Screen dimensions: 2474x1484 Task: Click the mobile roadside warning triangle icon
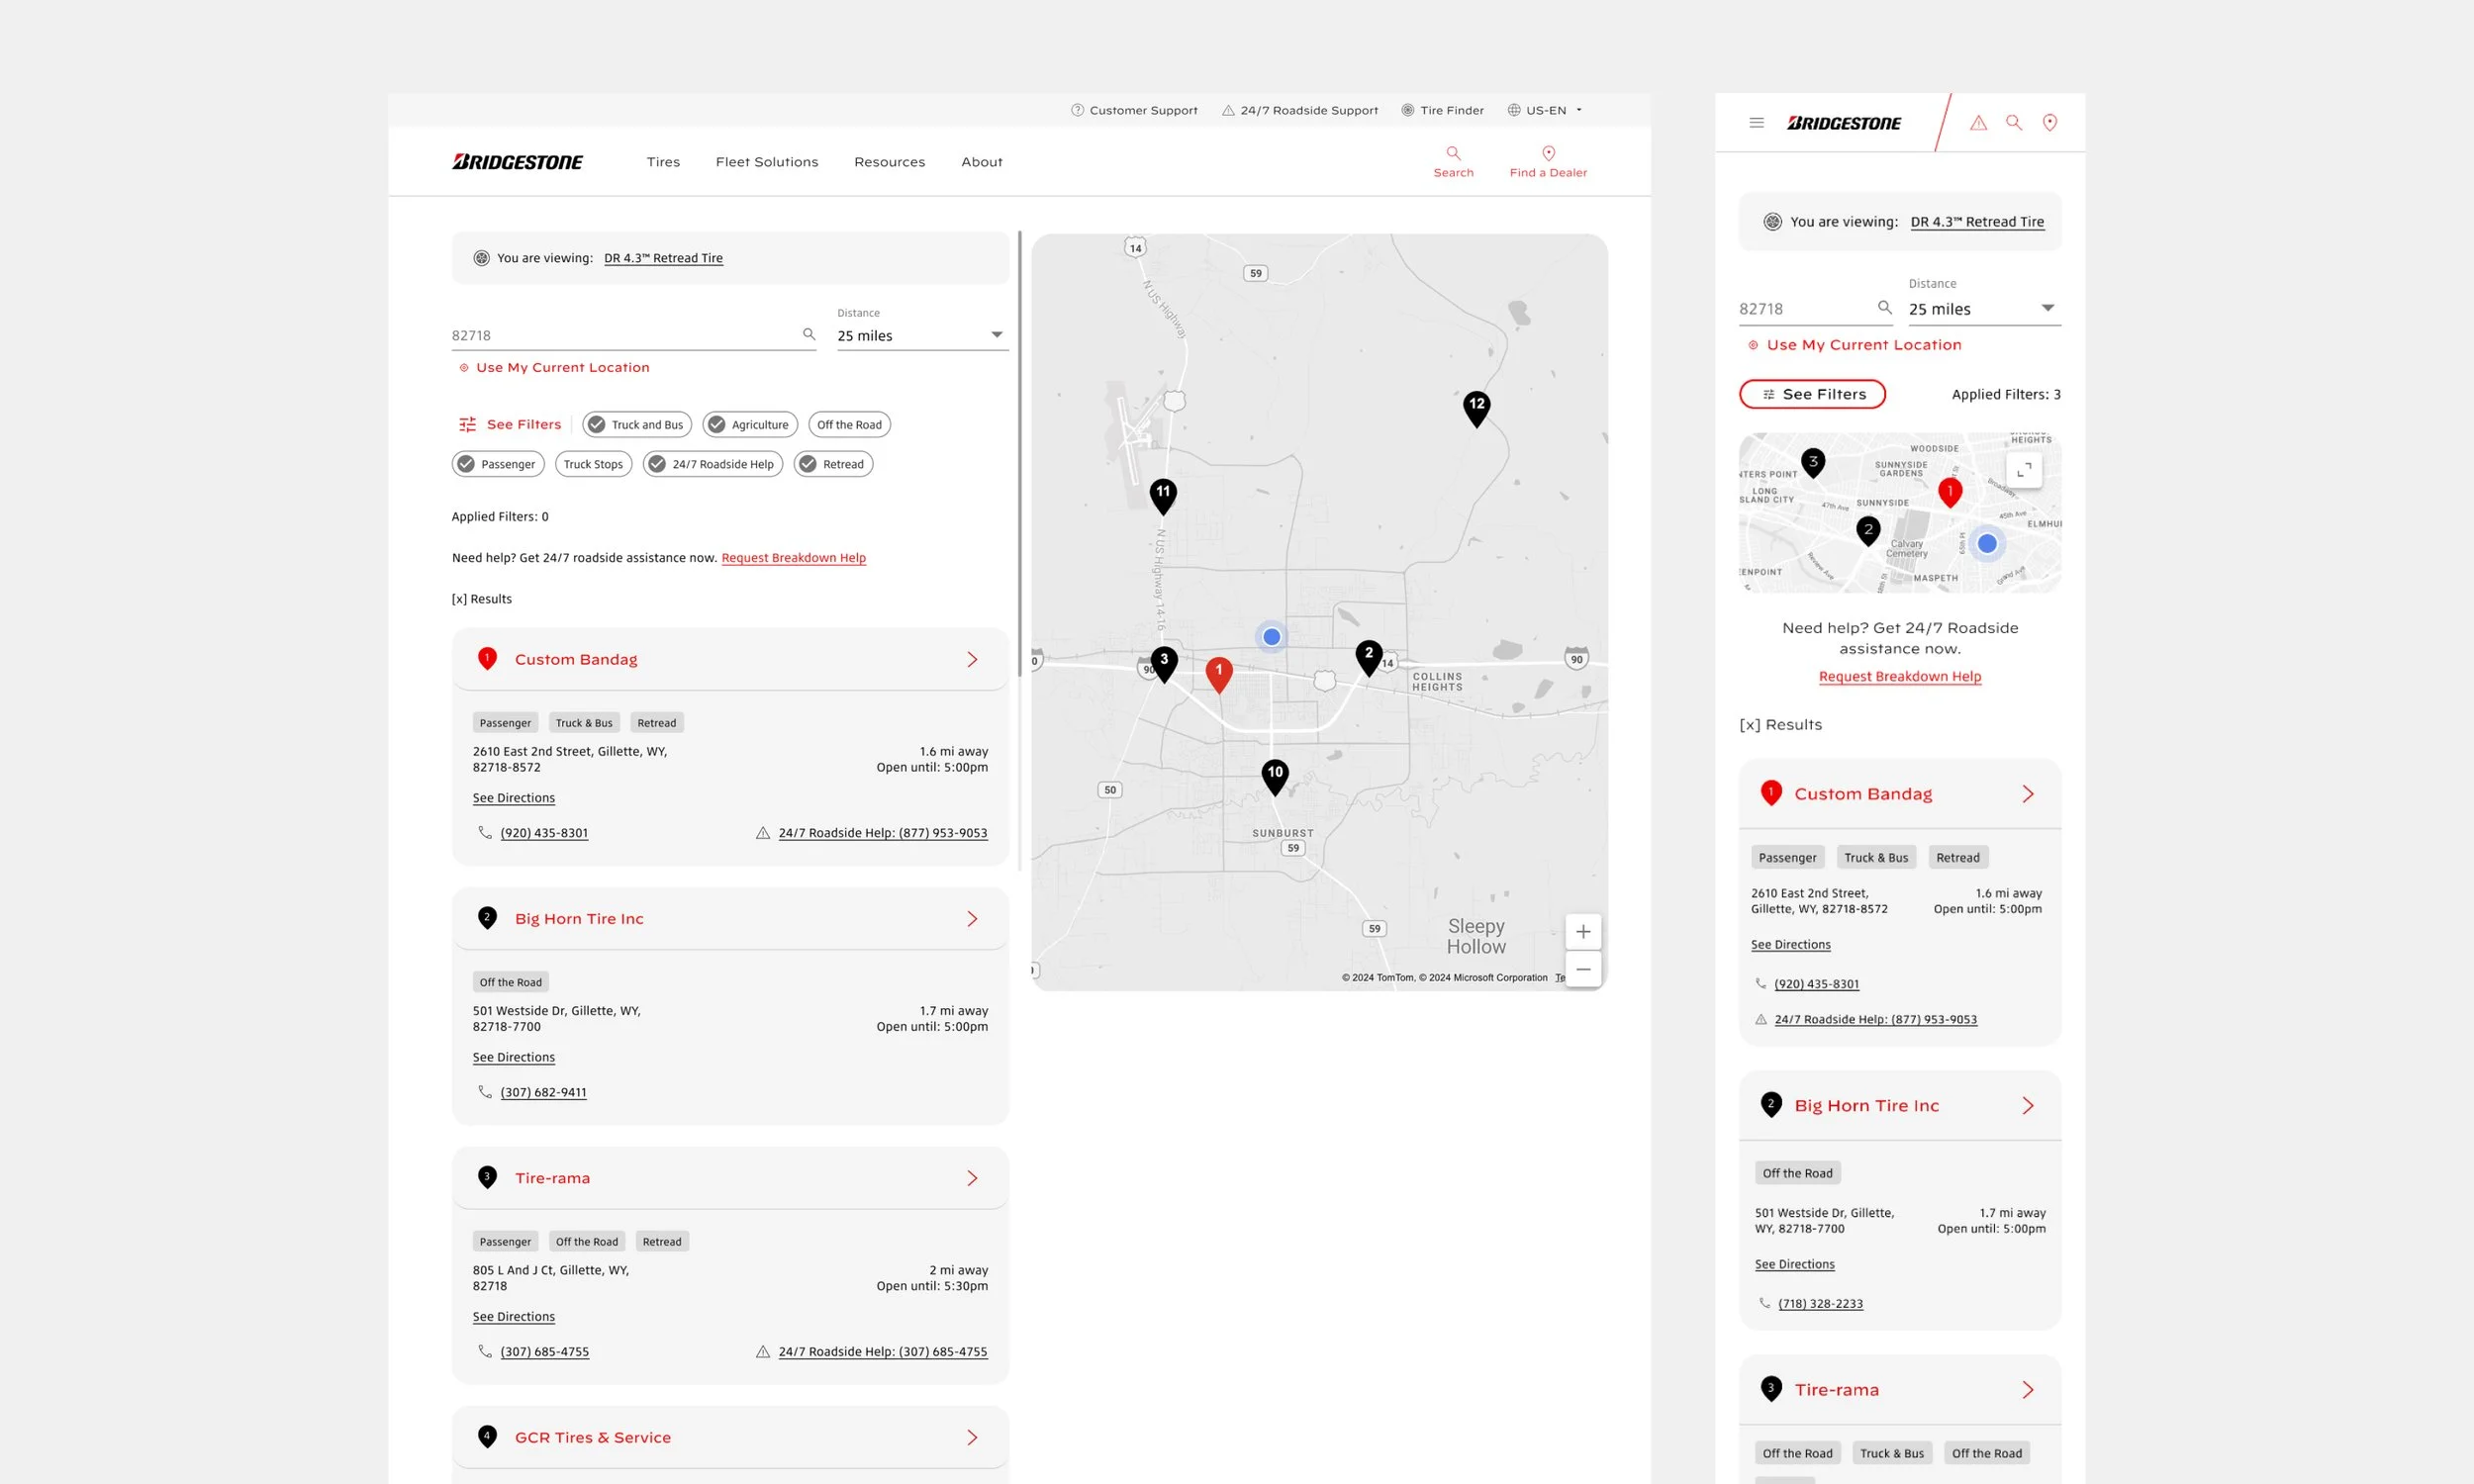(1978, 123)
